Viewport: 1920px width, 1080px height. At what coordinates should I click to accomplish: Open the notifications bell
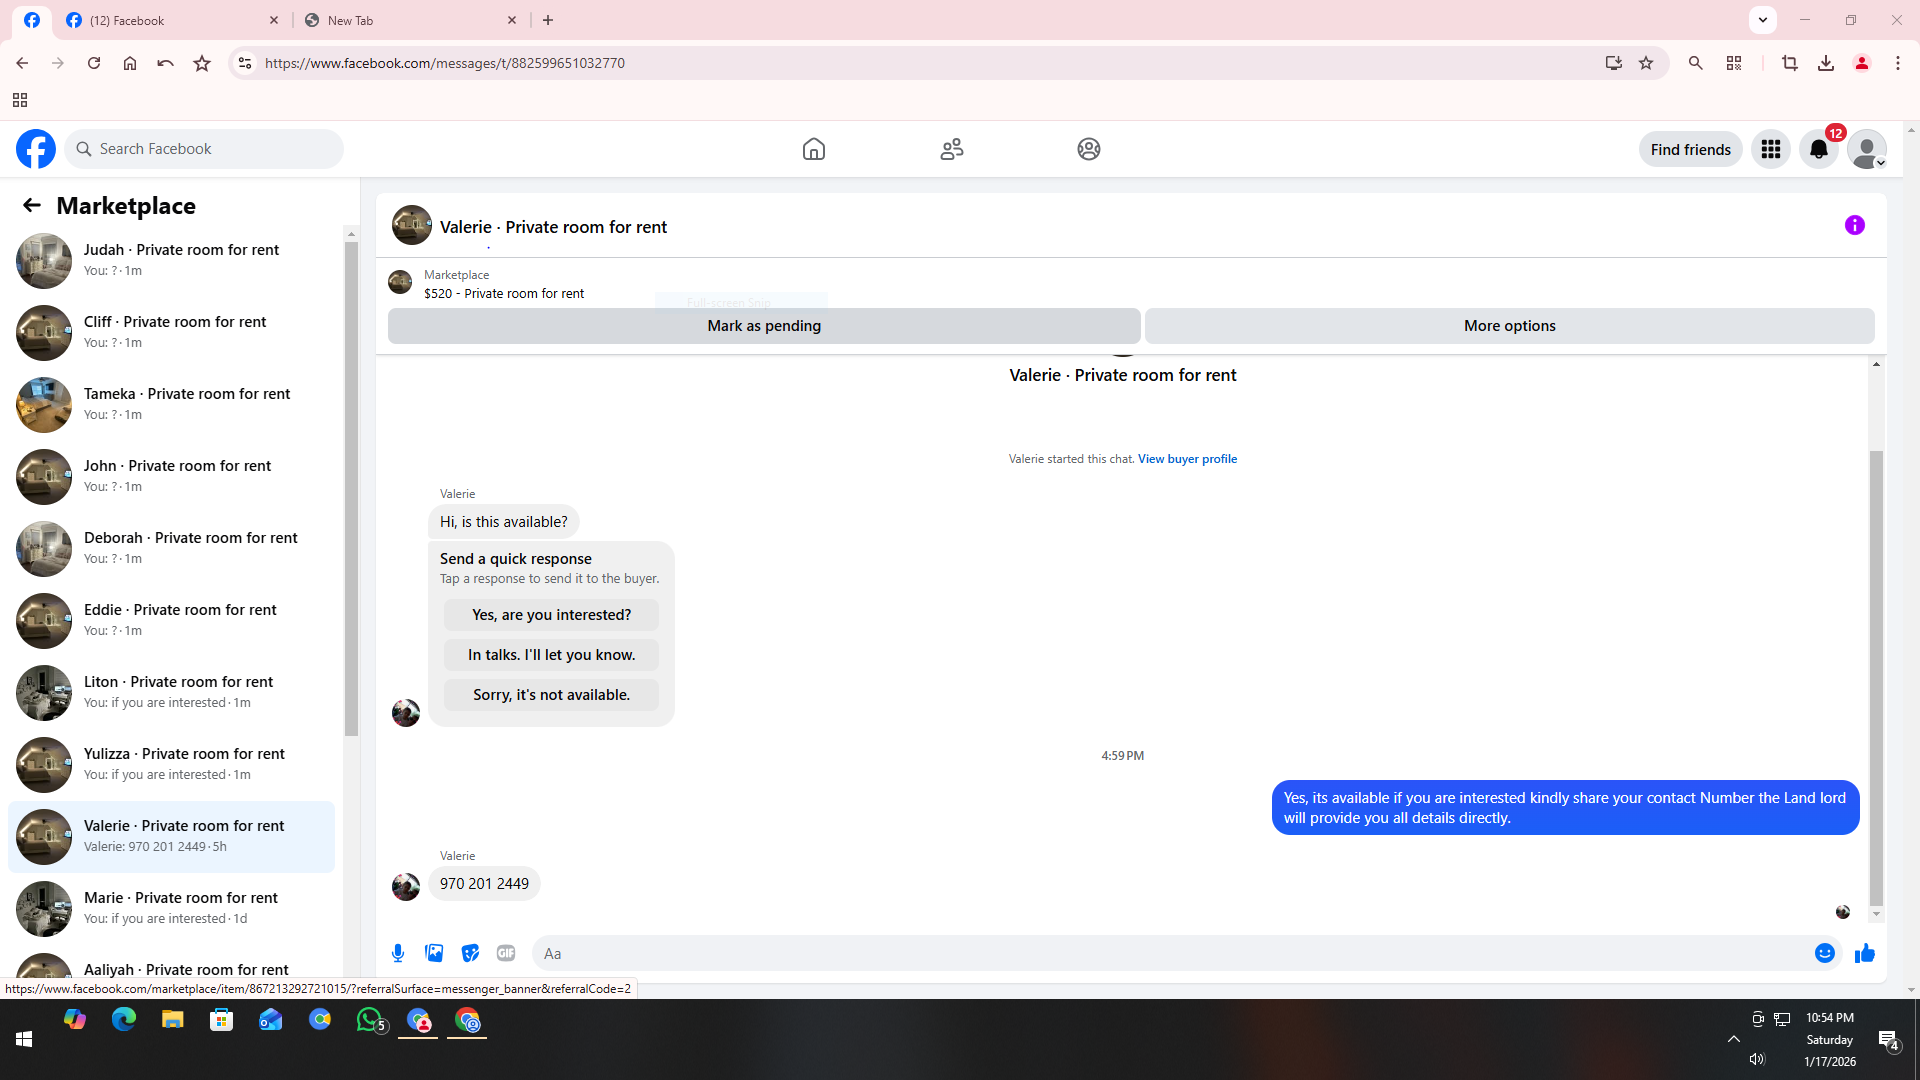[x=1818, y=149]
